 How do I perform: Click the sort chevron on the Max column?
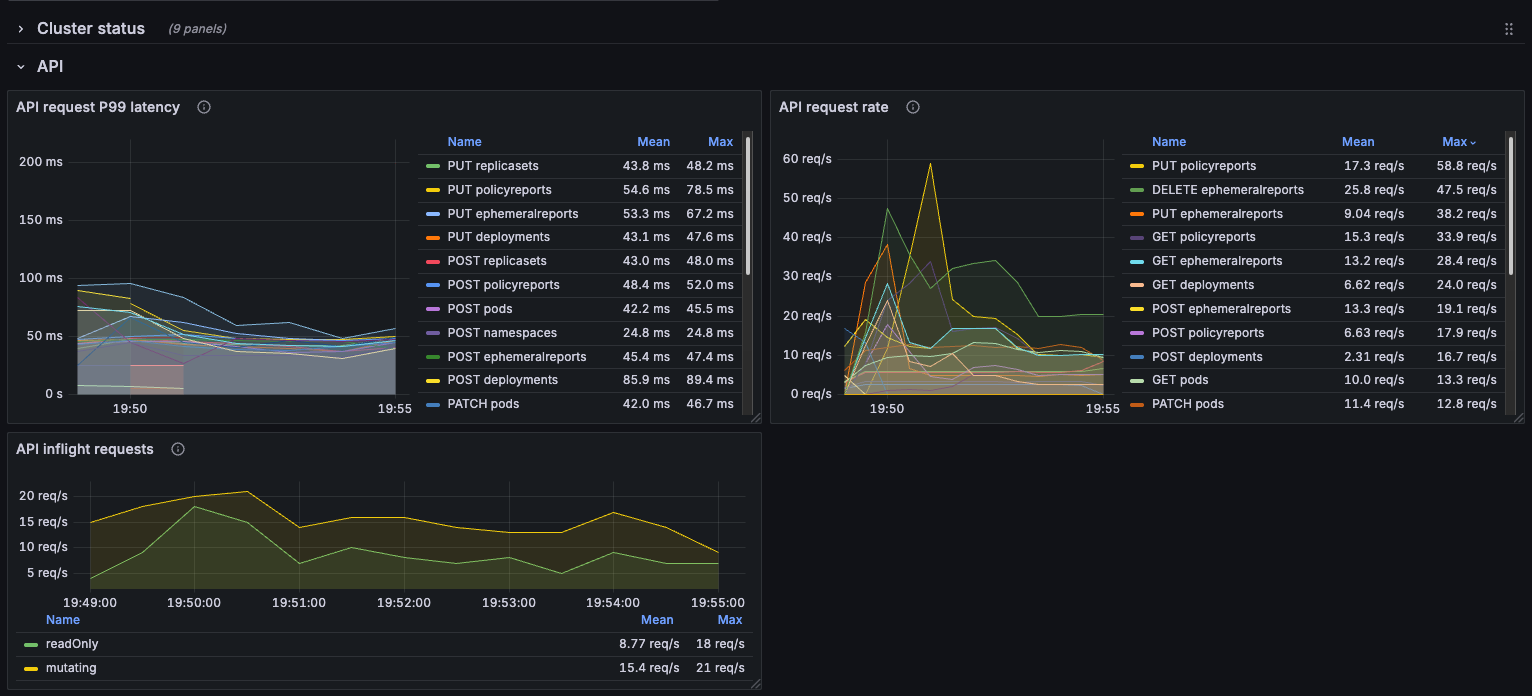1472,141
